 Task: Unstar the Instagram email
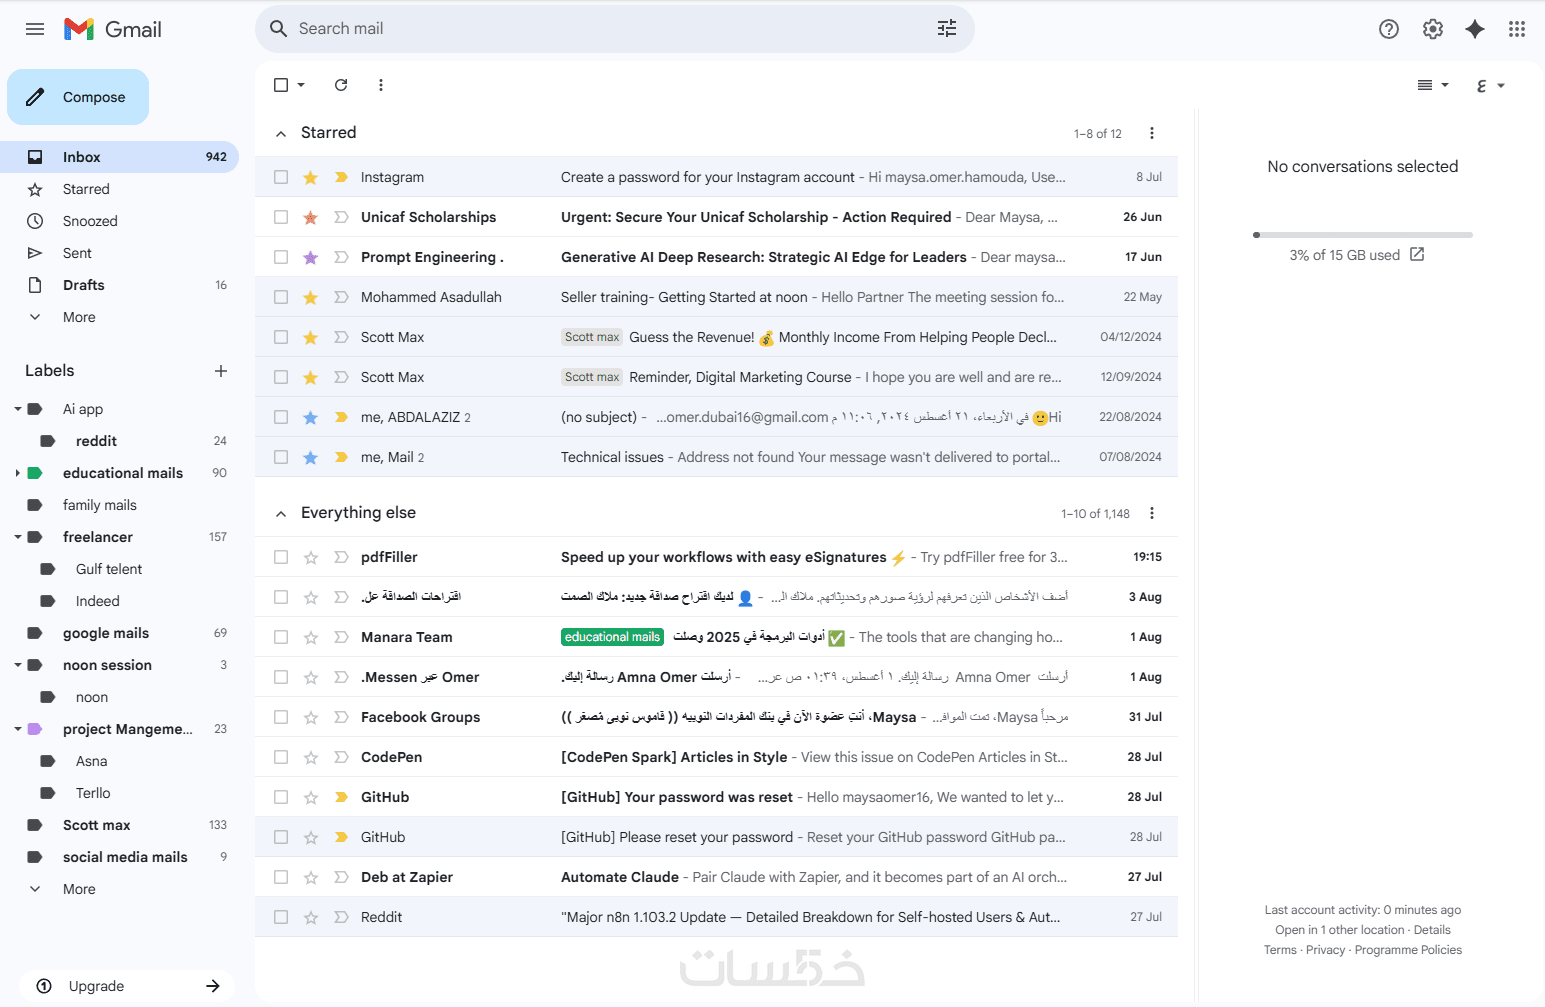(x=311, y=177)
